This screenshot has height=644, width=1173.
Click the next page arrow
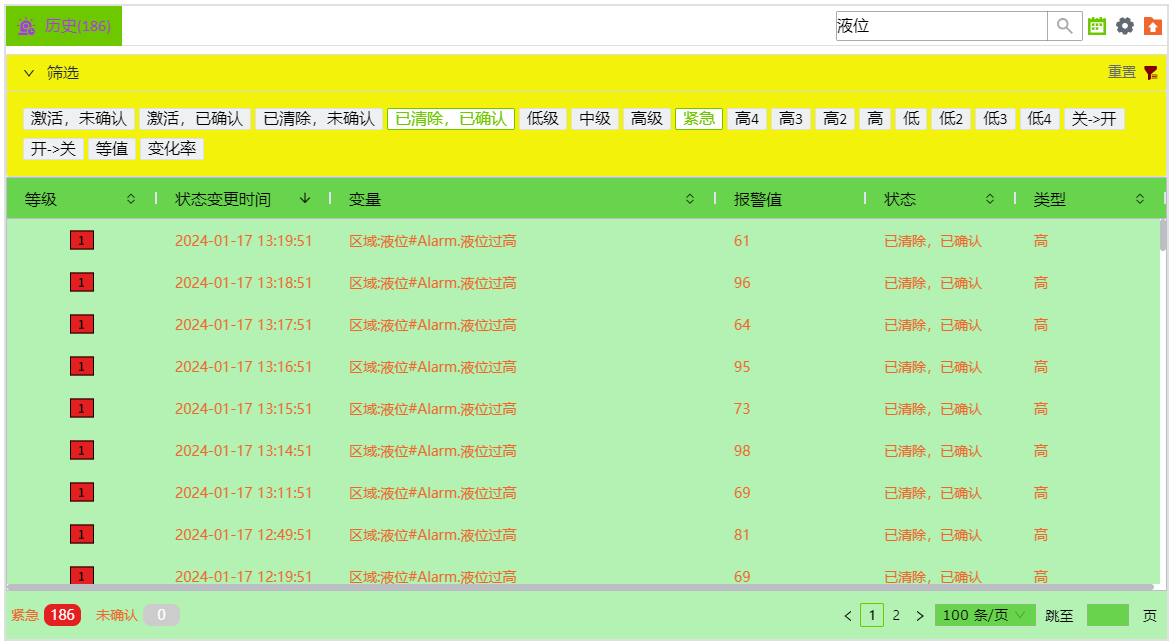tap(920, 616)
